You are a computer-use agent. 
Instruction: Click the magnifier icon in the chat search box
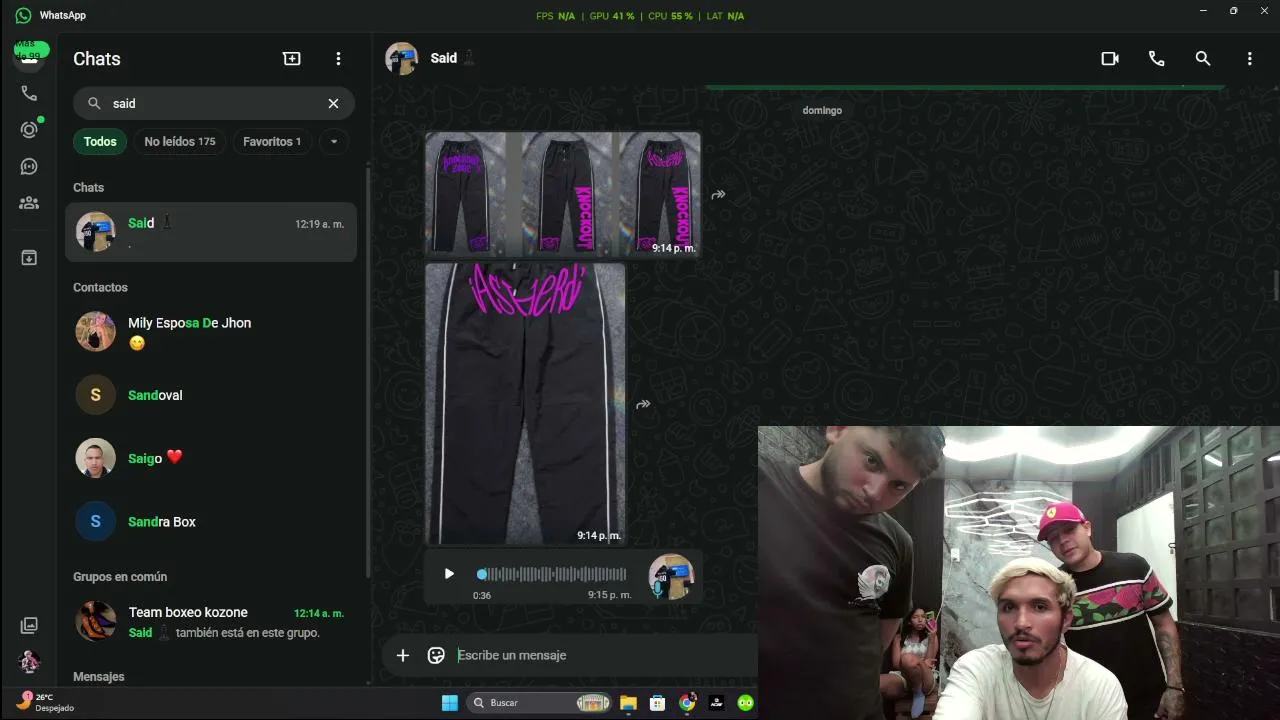[x=95, y=103]
